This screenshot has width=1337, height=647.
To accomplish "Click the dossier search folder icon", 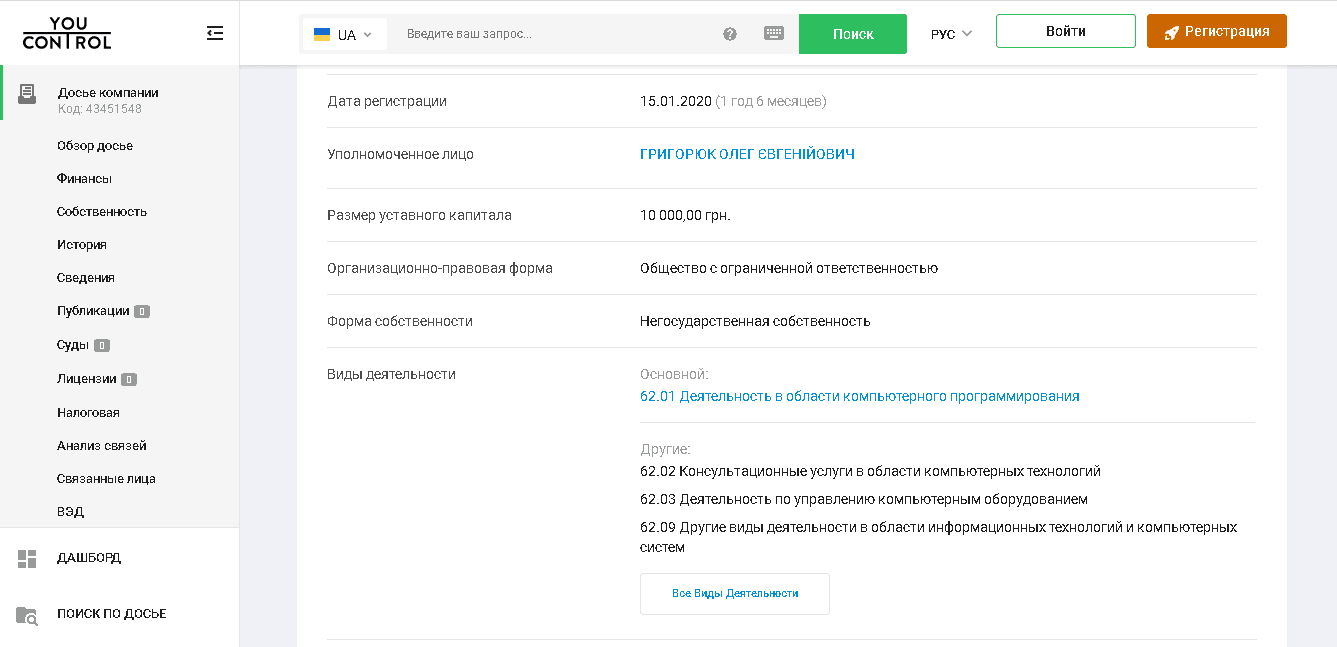I will pyautogui.click(x=27, y=615).
